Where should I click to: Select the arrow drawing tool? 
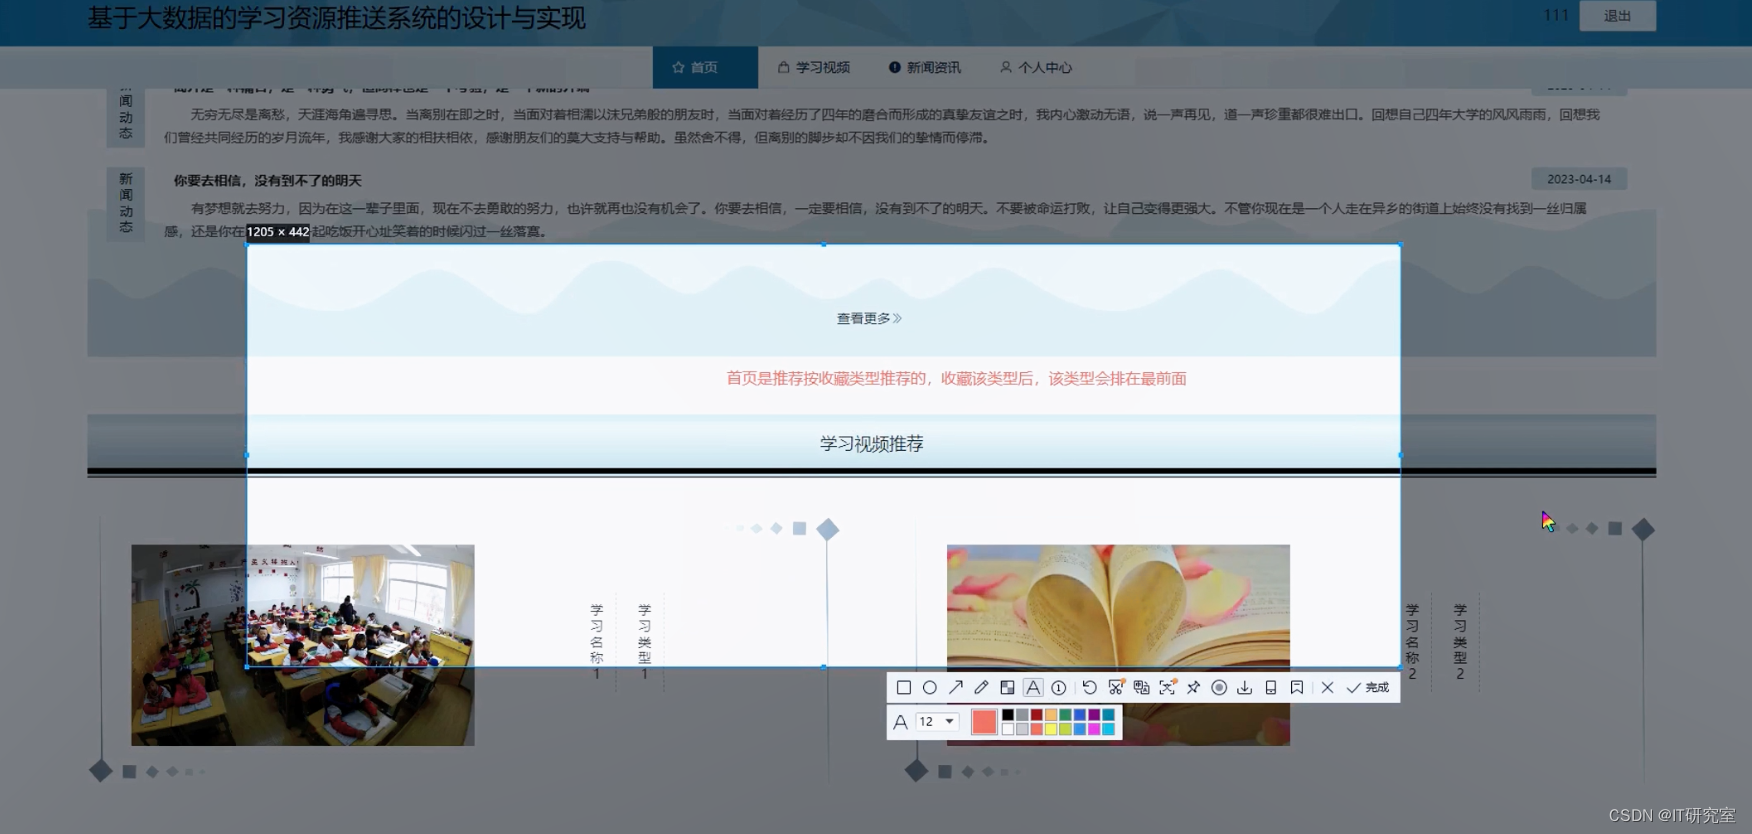(956, 687)
